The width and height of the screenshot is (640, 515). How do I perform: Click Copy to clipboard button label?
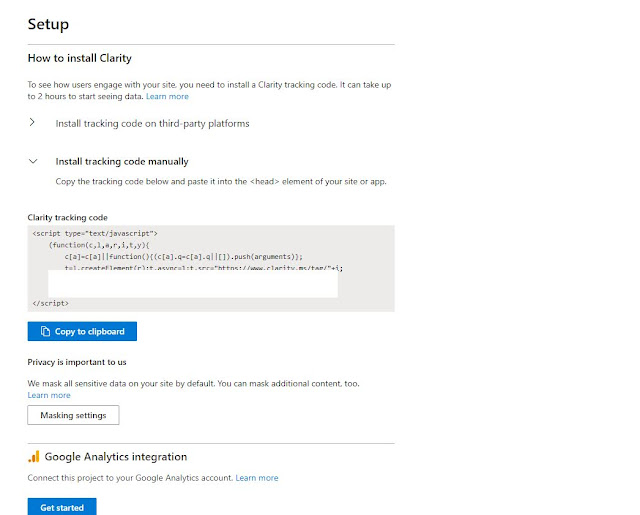[x=90, y=331]
